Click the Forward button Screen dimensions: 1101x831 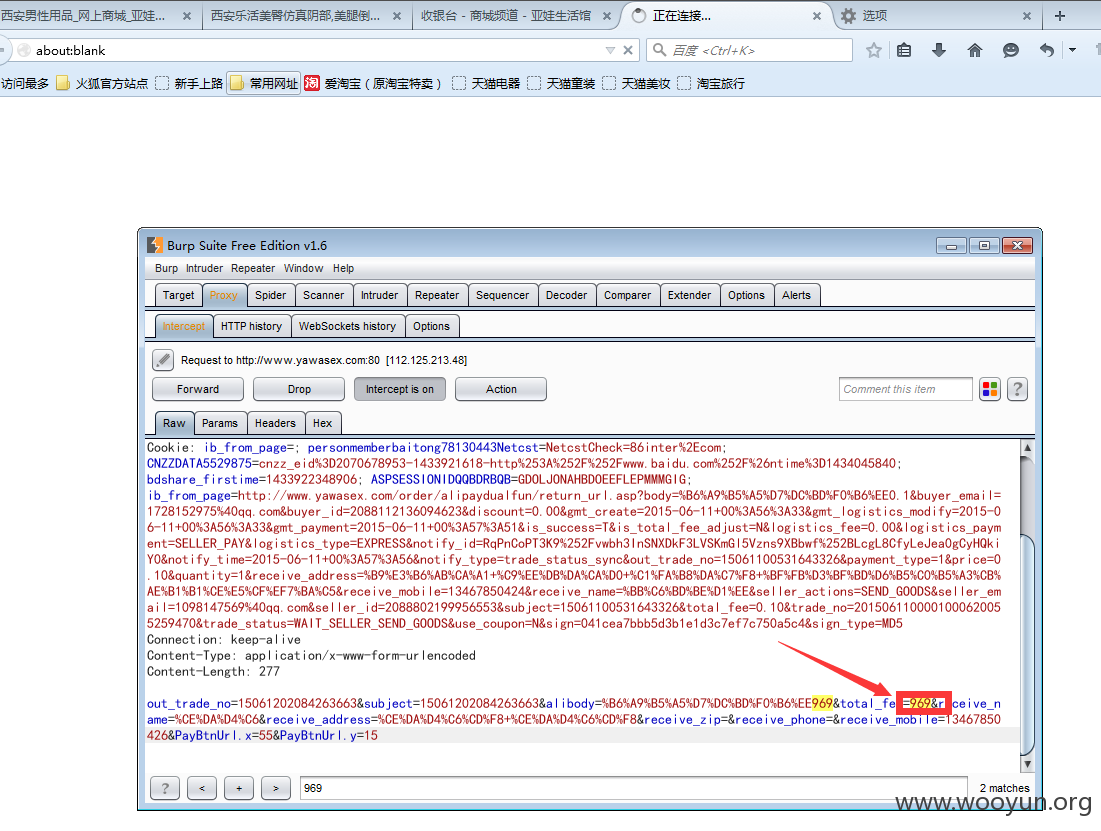(x=198, y=389)
